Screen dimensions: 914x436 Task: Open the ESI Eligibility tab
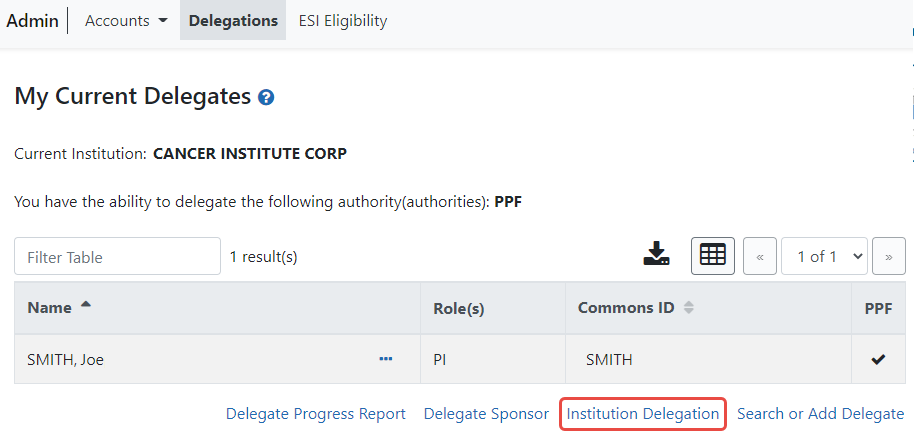343,21
